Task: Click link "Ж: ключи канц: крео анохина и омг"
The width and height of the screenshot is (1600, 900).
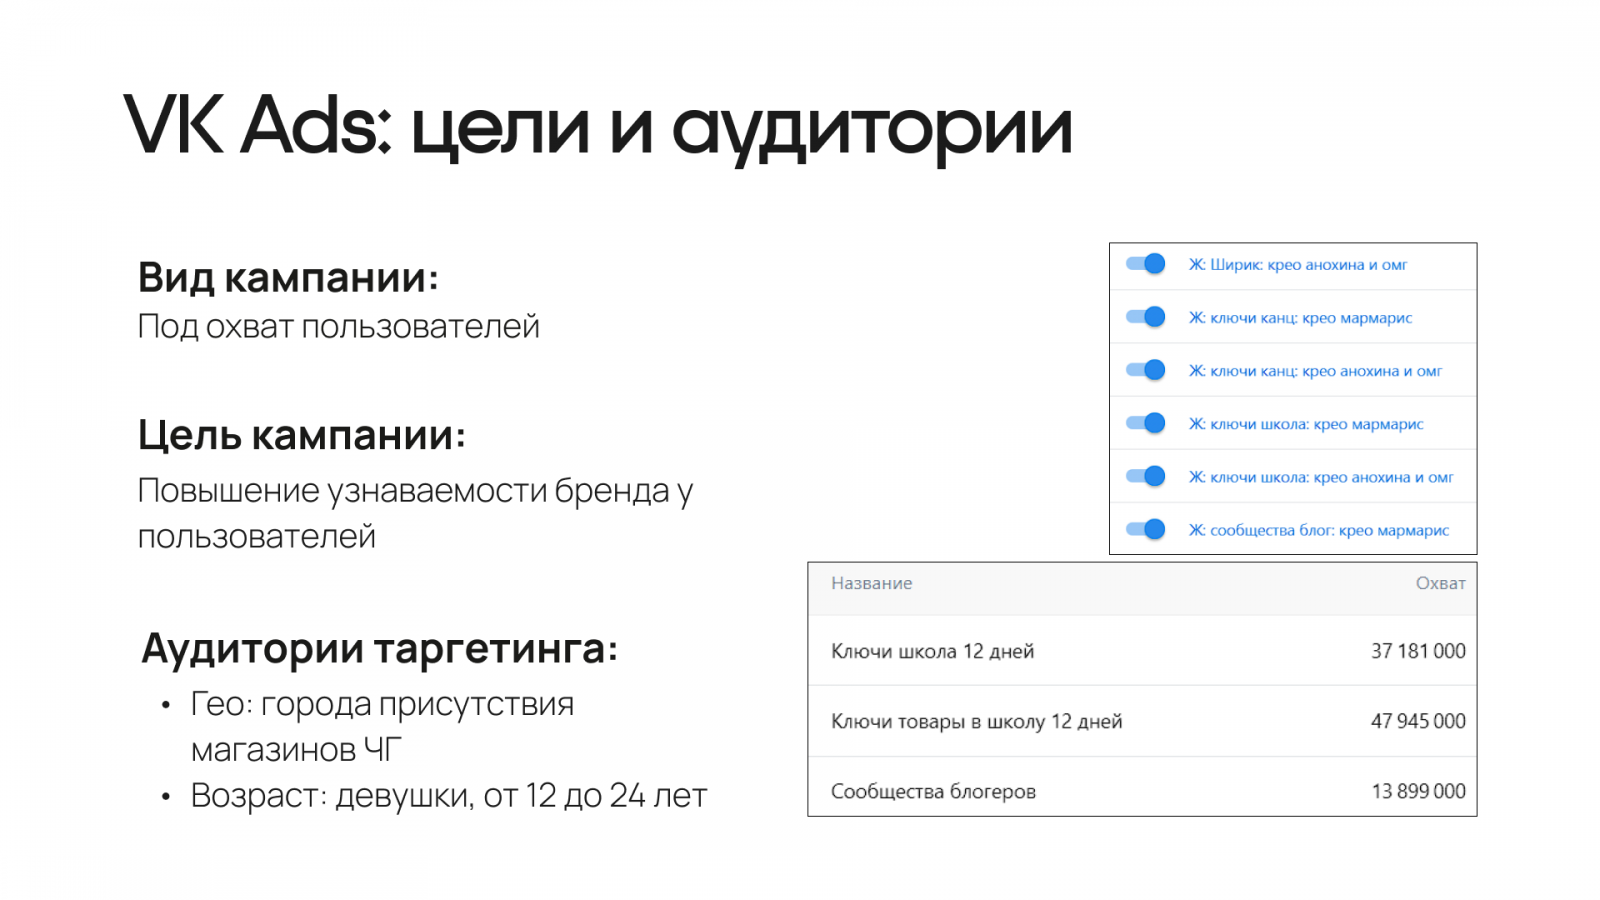Action: 1315,371
